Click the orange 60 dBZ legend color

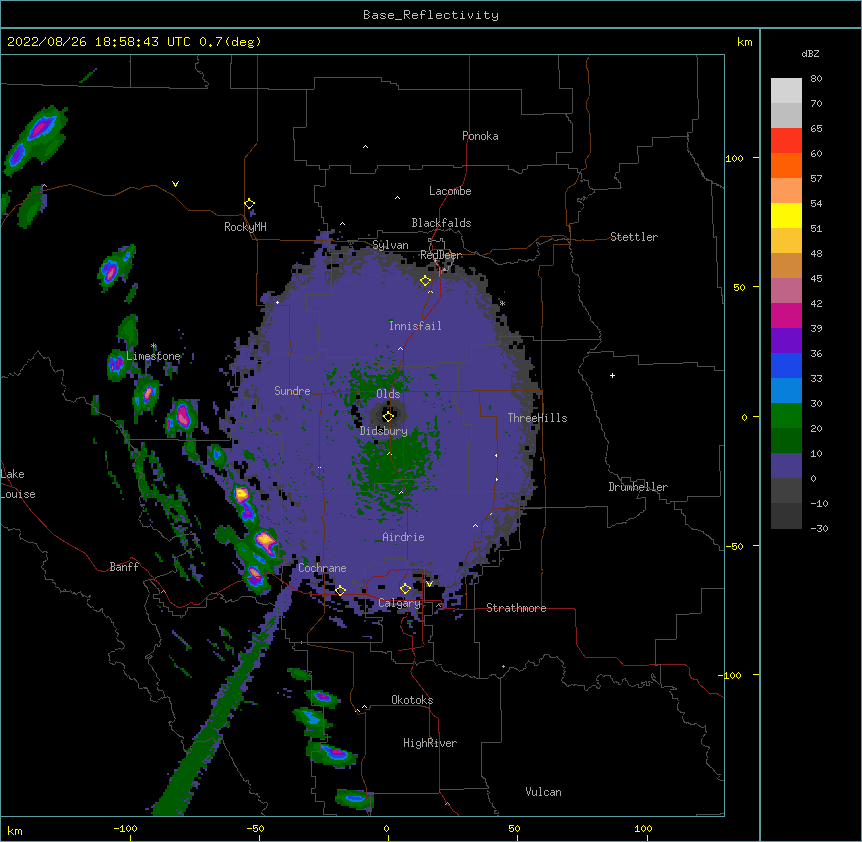786,165
